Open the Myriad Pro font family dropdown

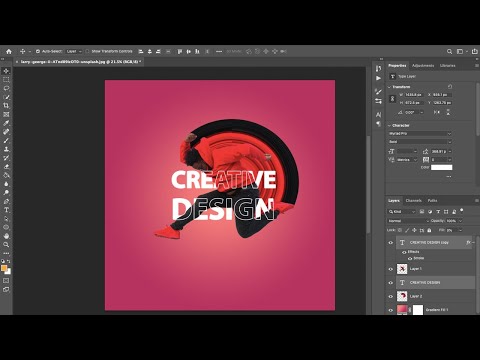[420, 134]
